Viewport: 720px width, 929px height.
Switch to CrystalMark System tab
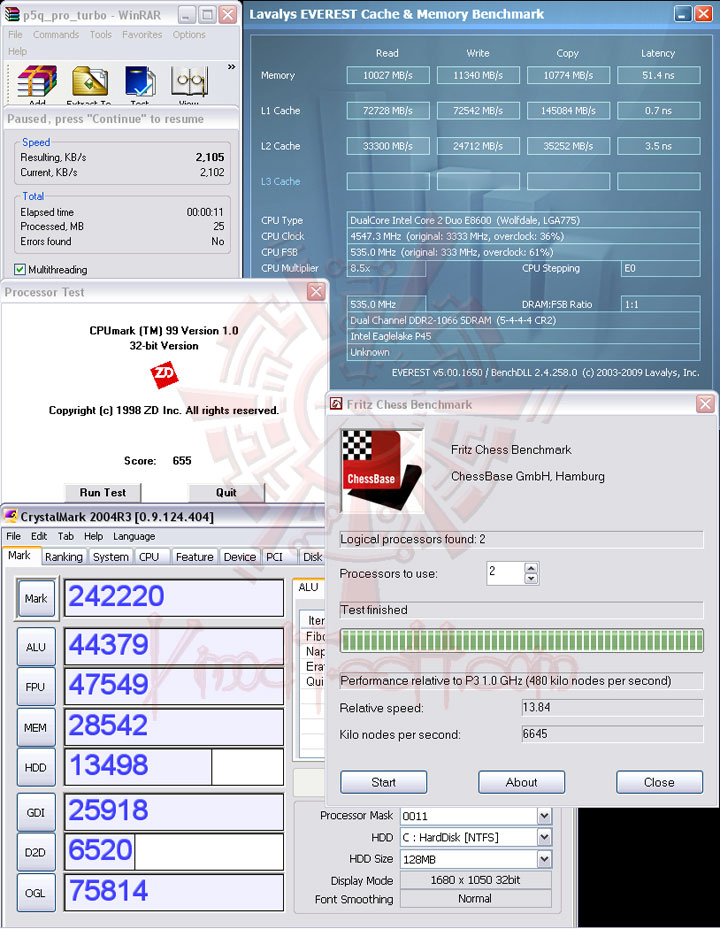(110, 557)
